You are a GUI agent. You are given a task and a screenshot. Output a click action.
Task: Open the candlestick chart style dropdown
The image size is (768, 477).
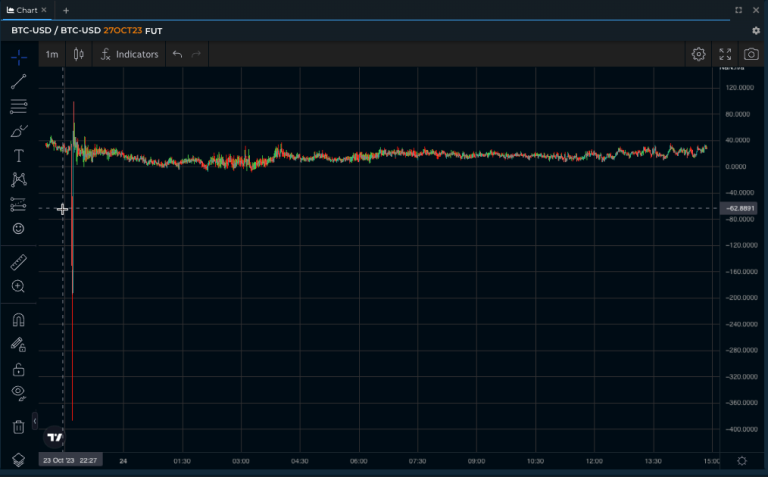pos(79,54)
